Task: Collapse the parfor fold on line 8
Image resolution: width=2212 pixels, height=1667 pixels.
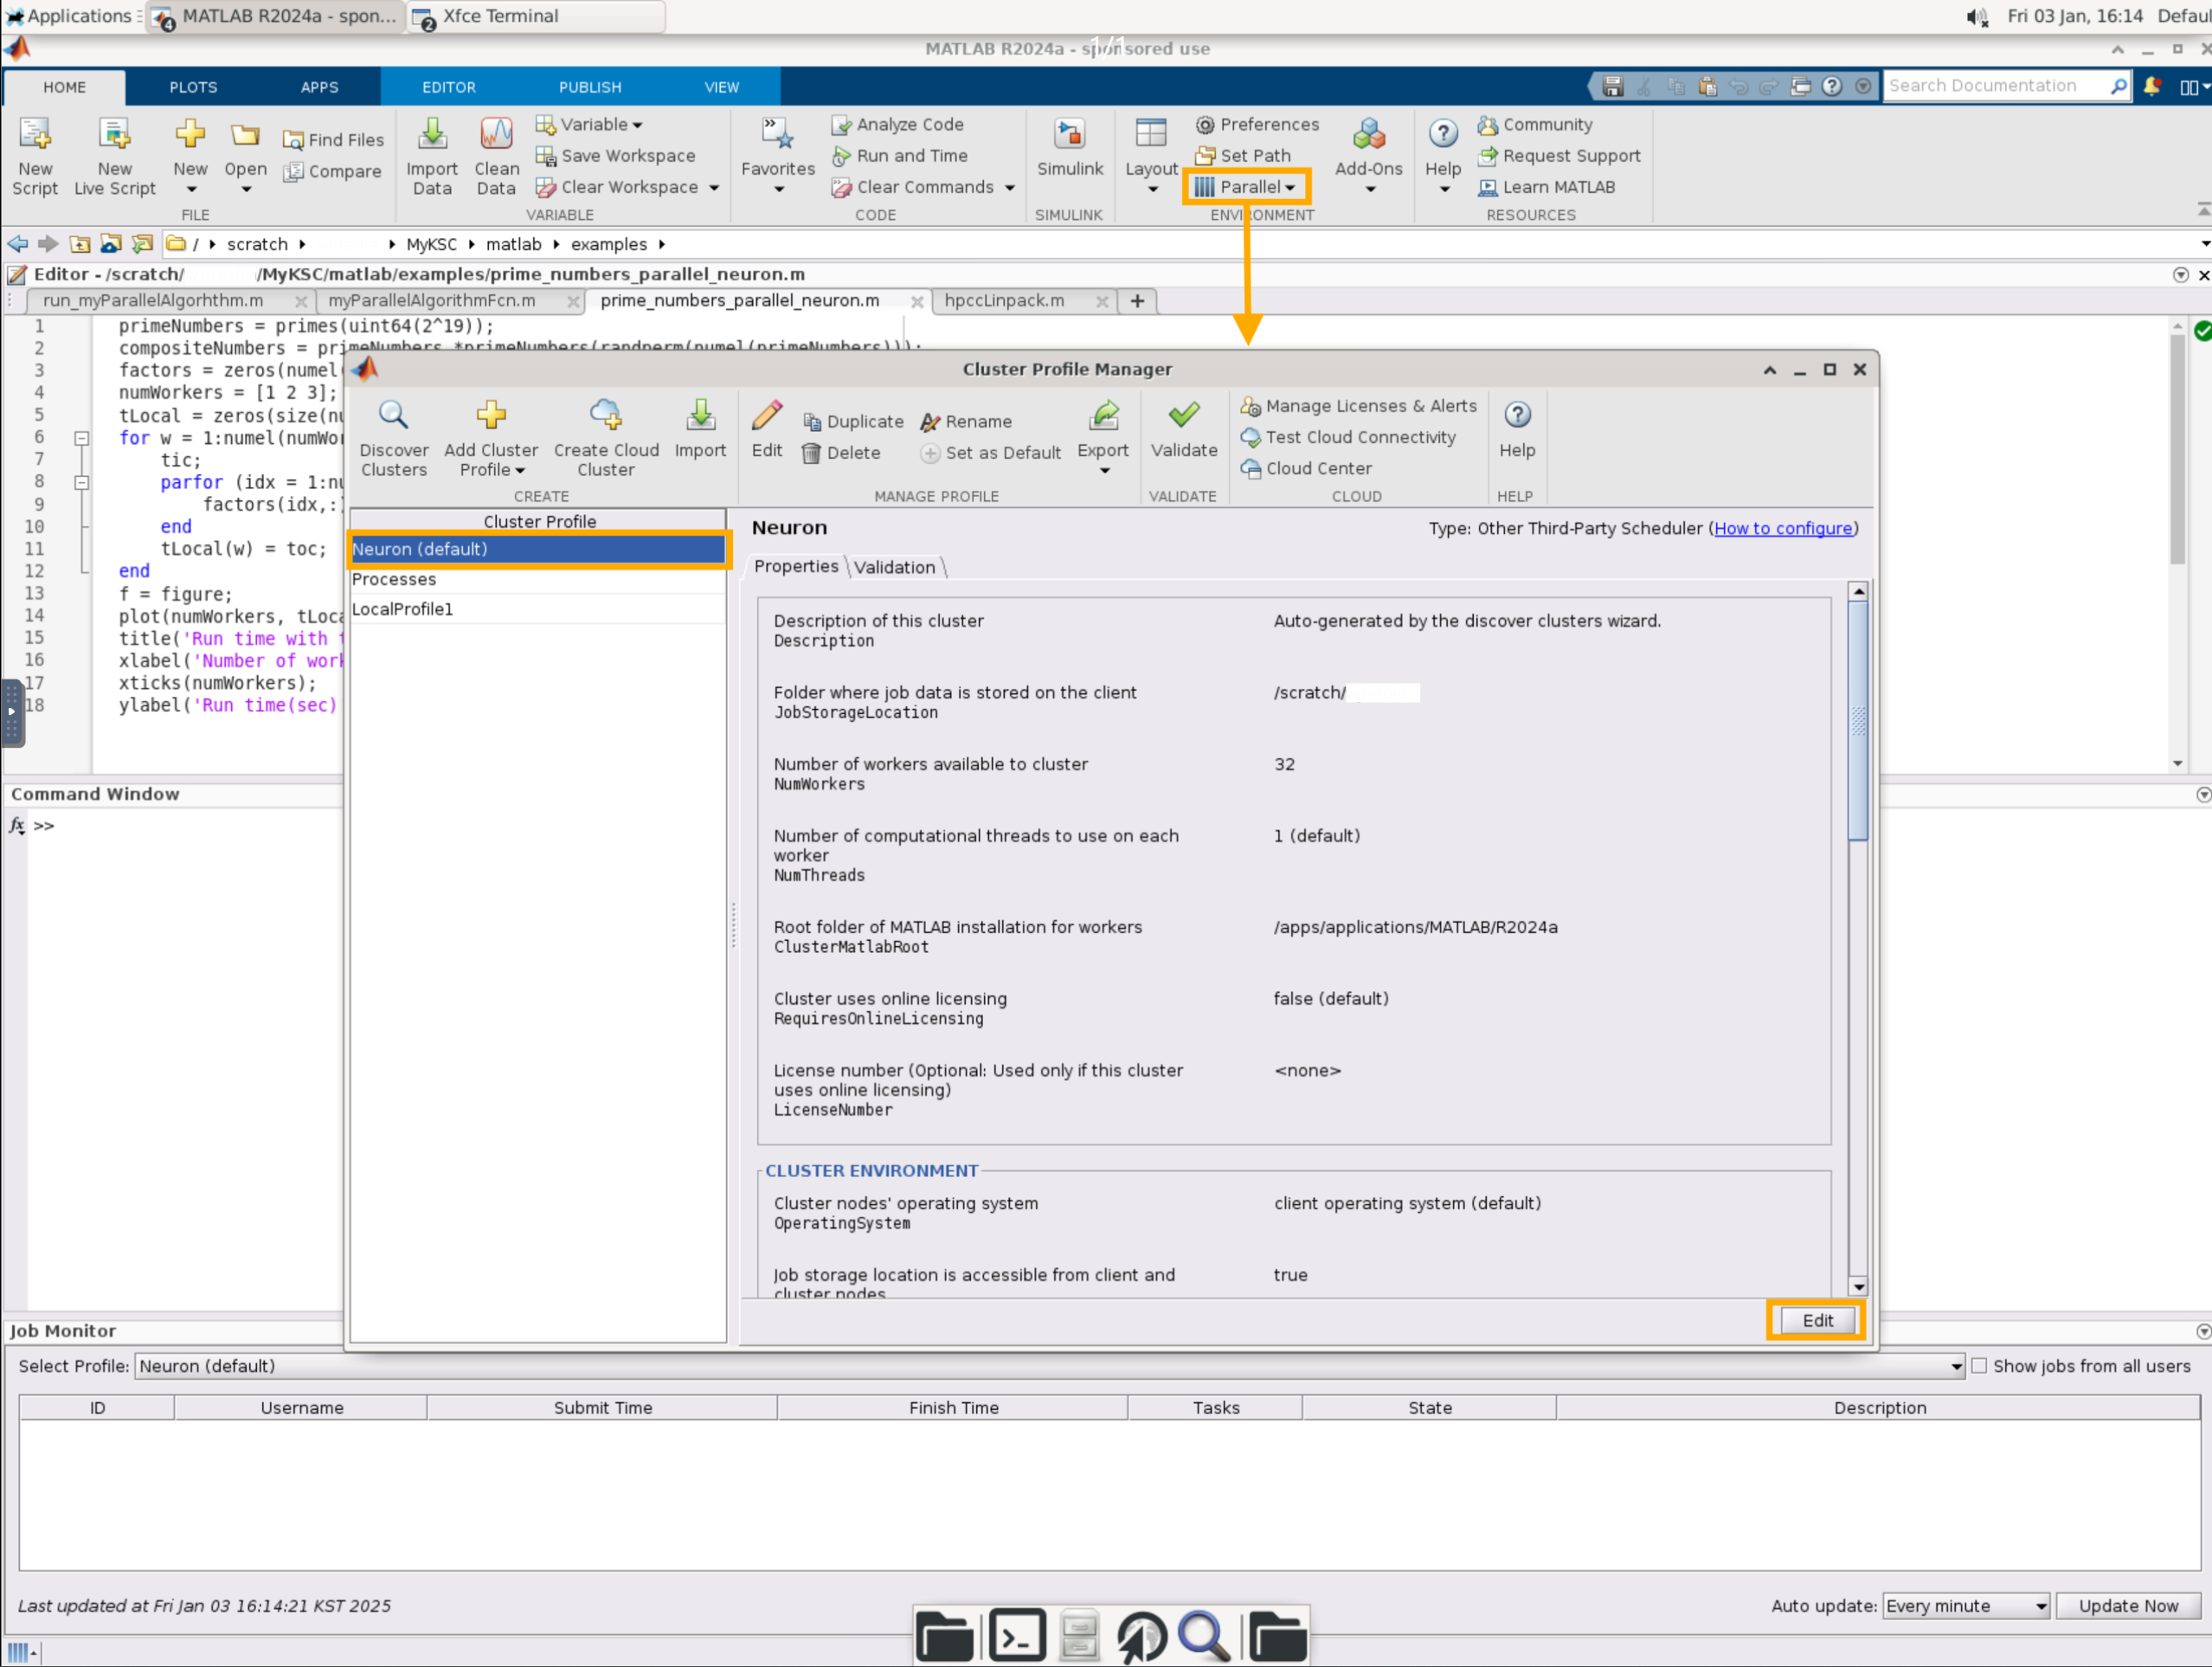Action: [82, 482]
